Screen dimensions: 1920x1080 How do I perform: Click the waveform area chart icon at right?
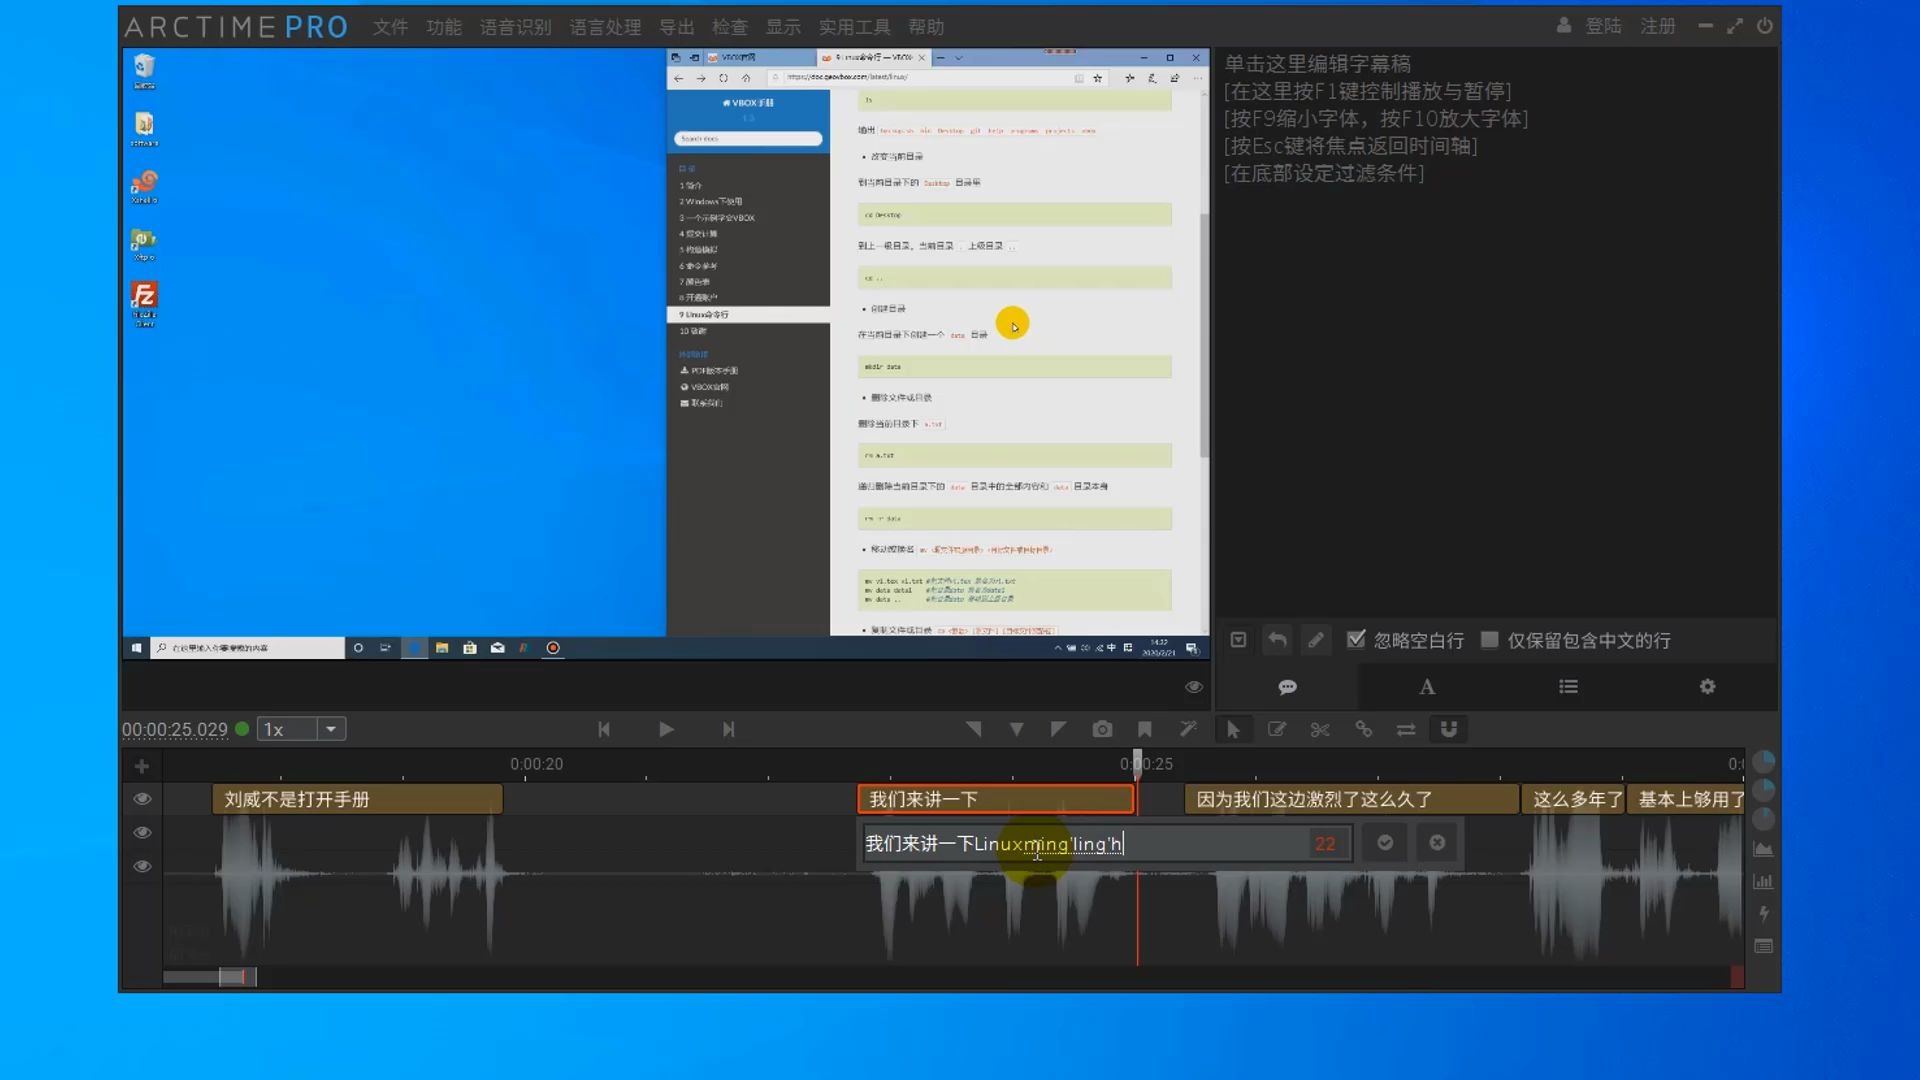[1763, 849]
